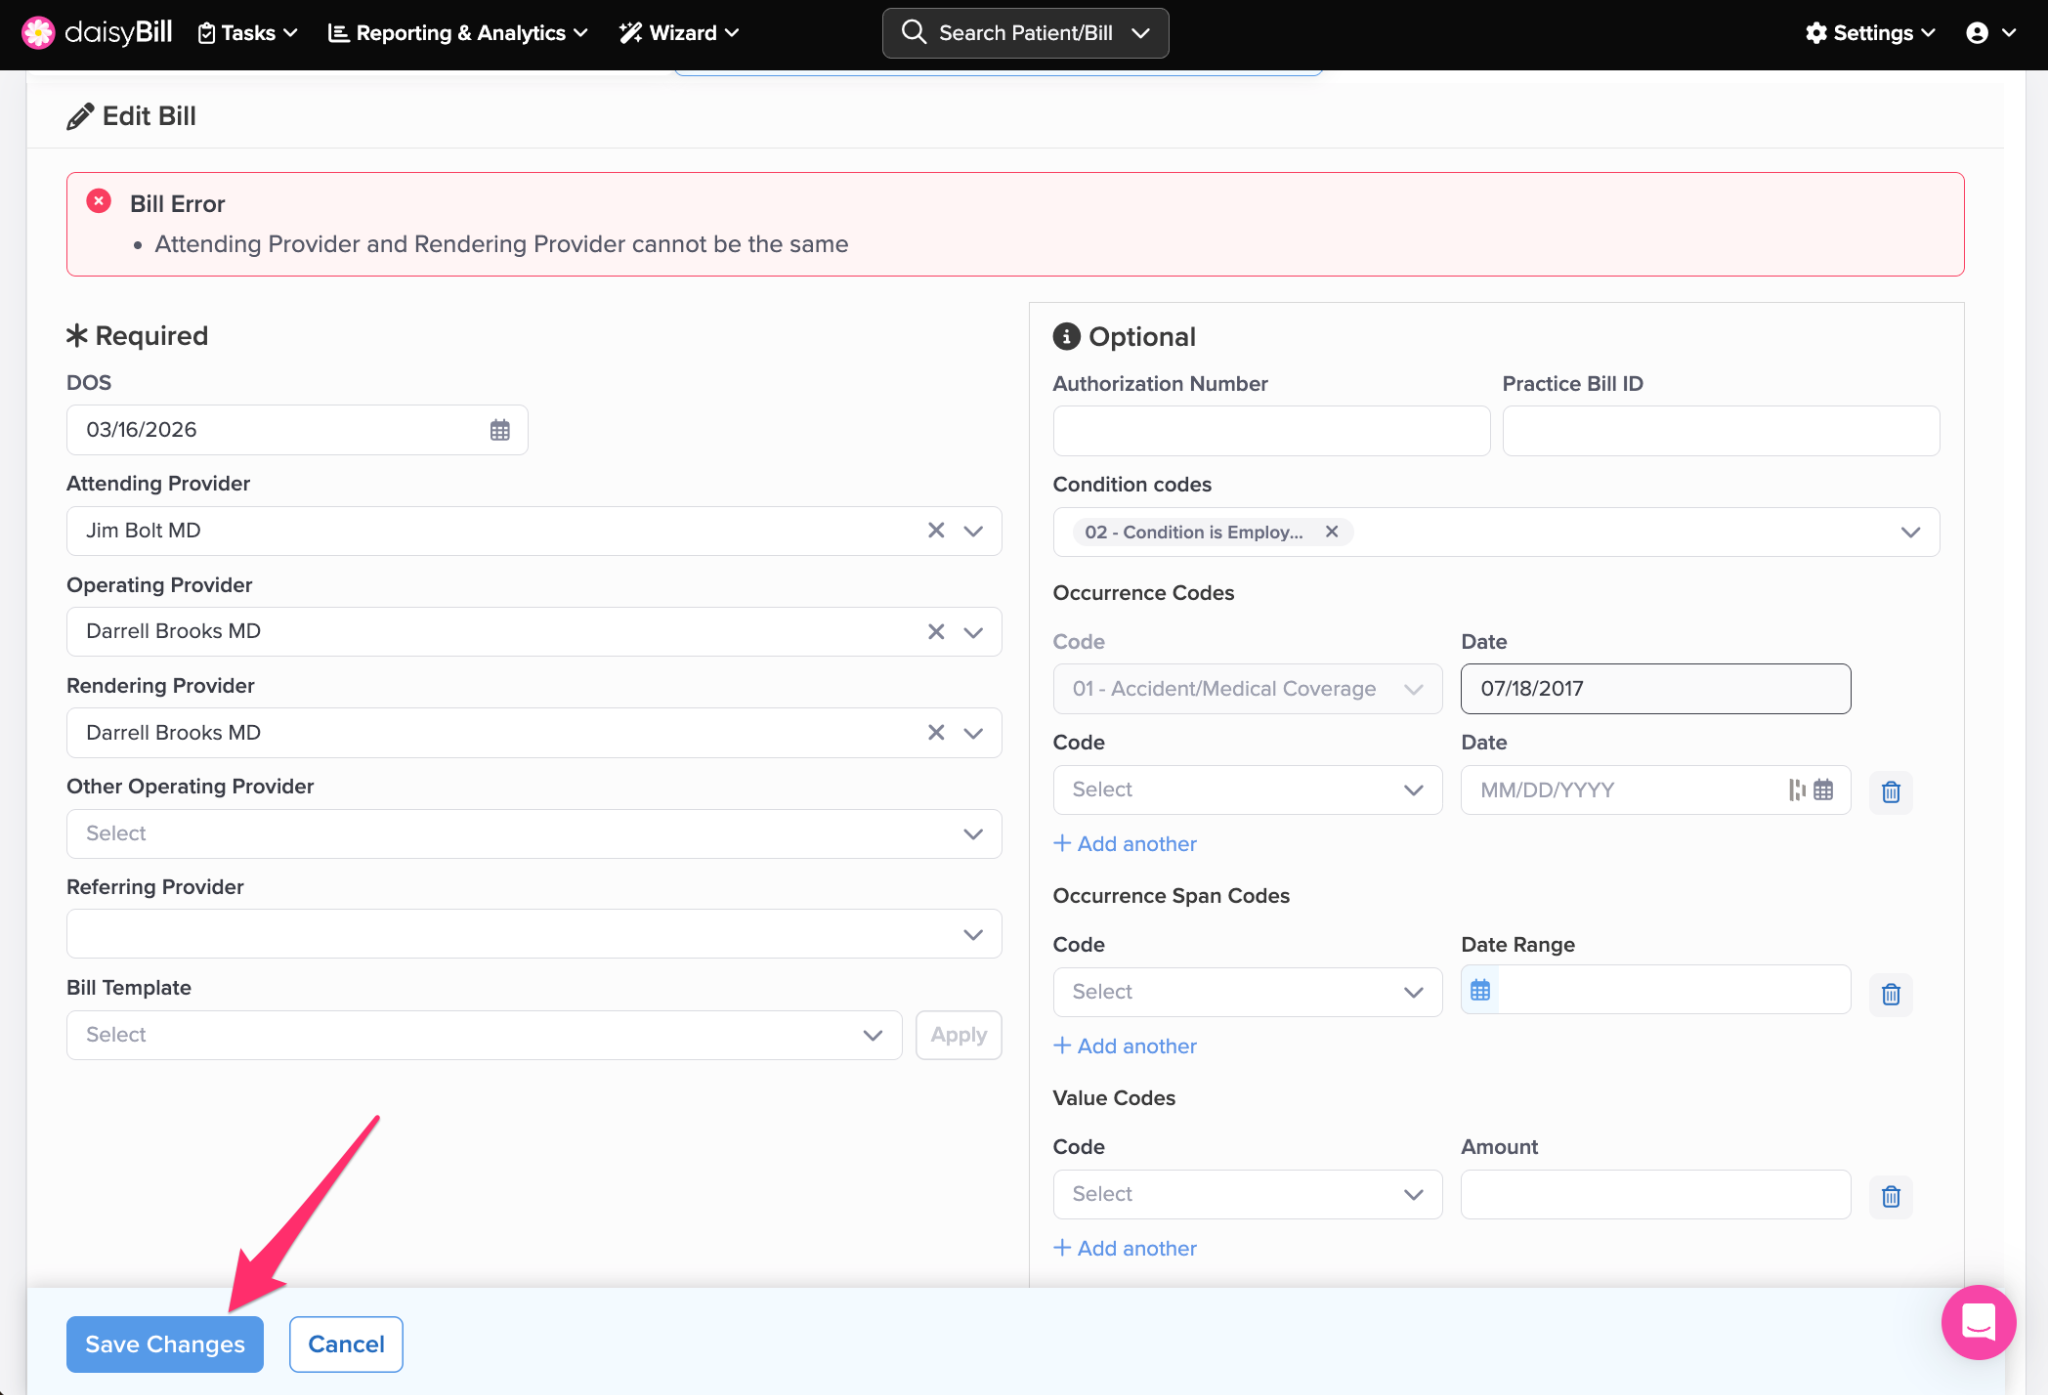2048x1395 pixels.
Task: Open the Tasks menu
Action: click(248, 33)
